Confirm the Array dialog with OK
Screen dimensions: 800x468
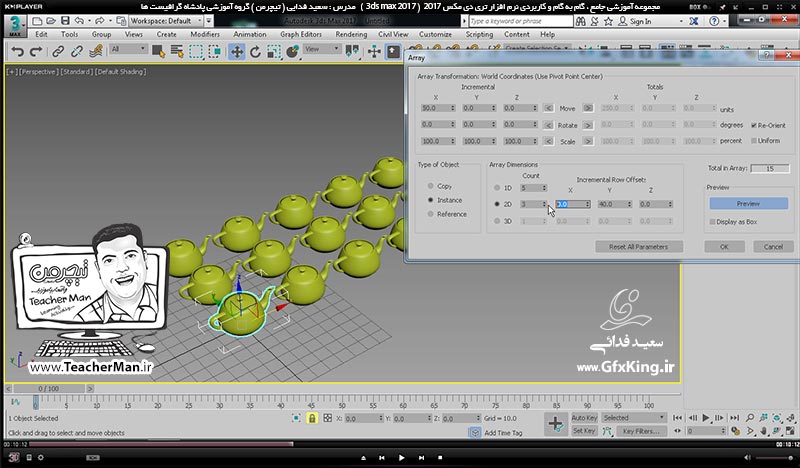(724, 247)
